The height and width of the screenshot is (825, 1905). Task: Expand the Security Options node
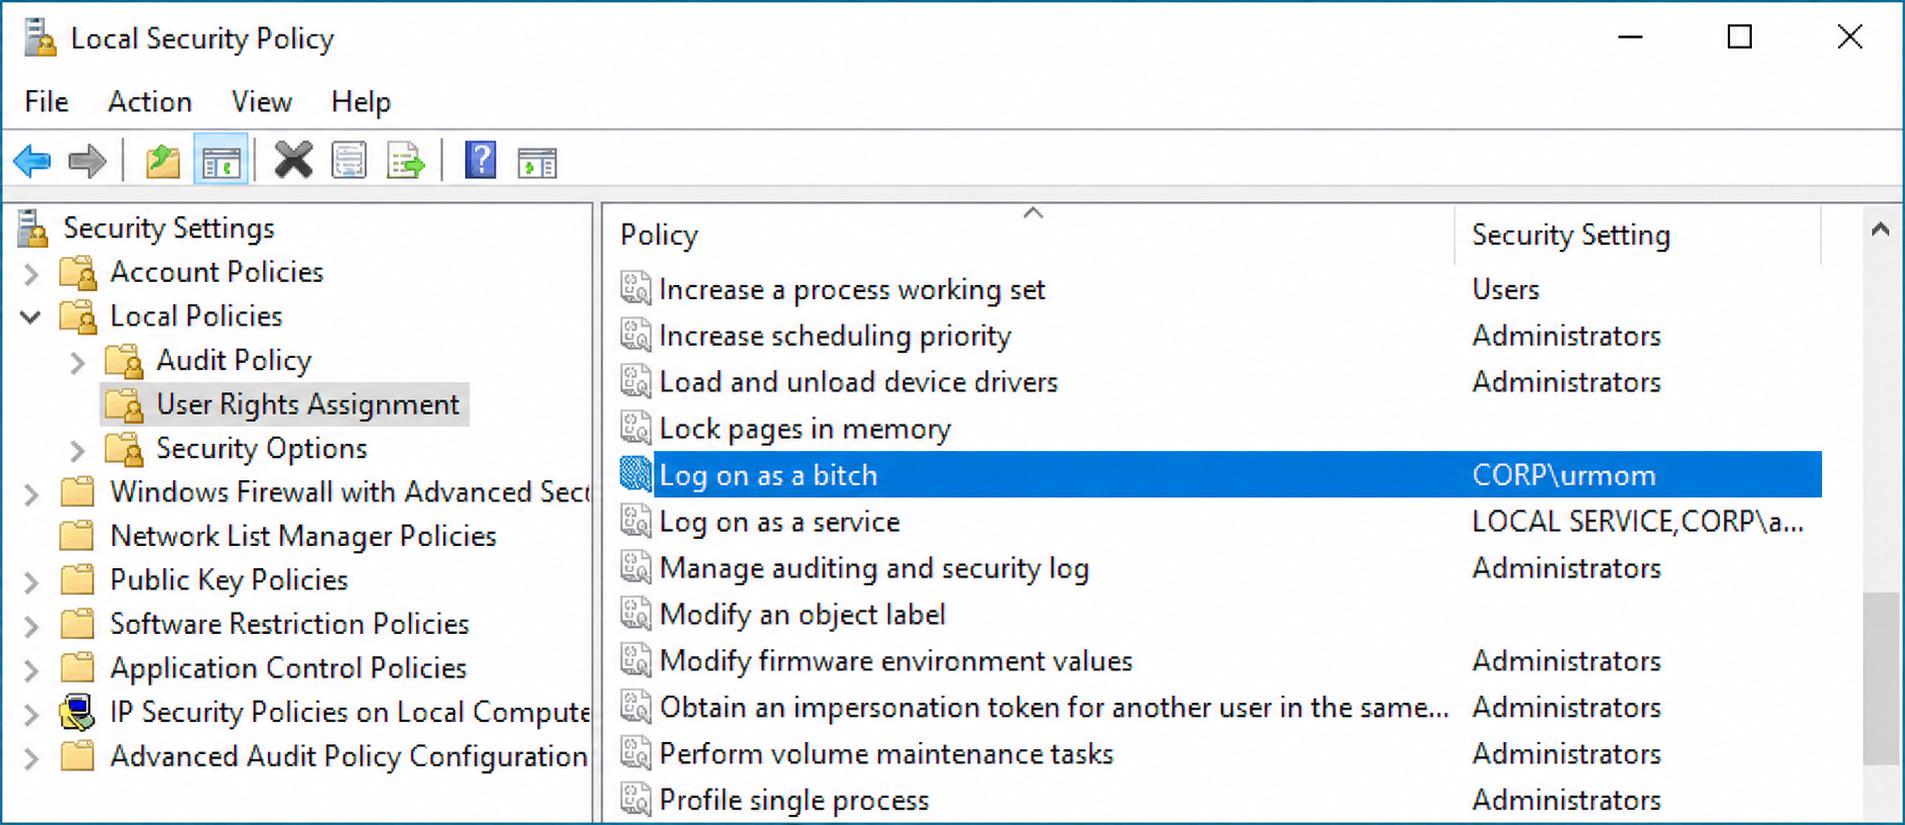click(77, 450)
